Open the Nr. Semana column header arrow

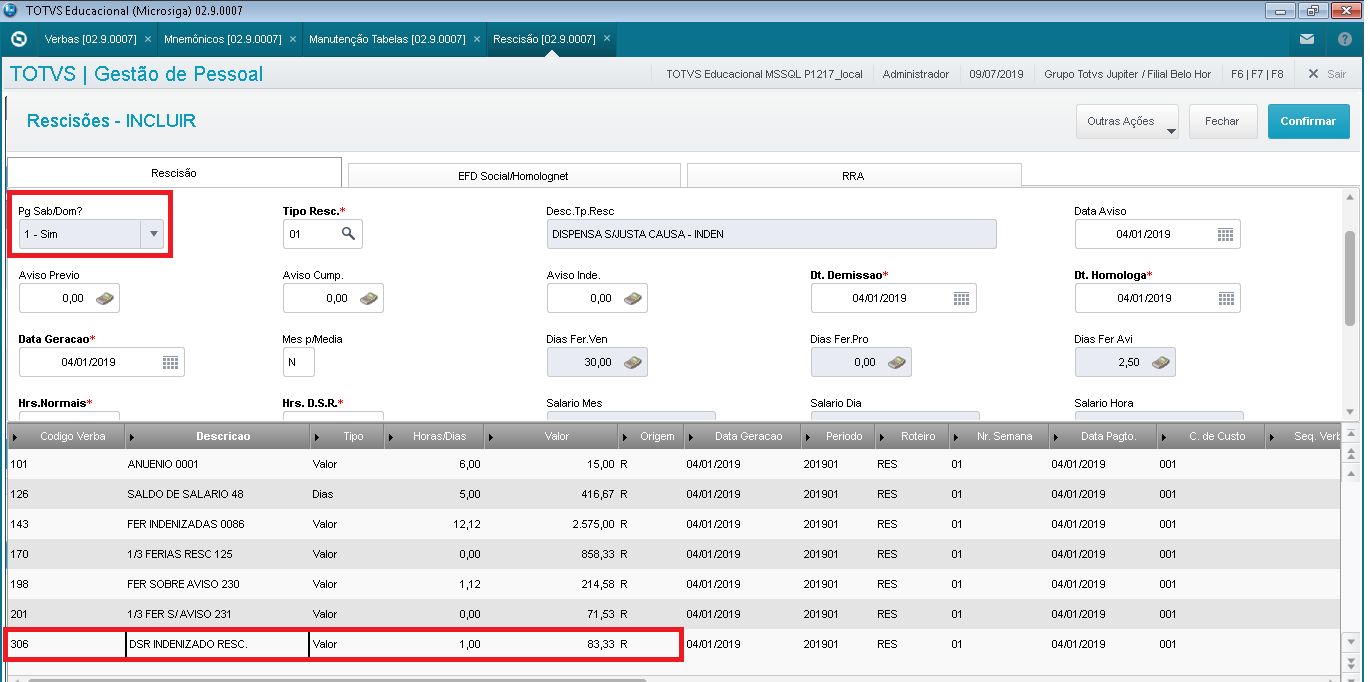(955, 437)
